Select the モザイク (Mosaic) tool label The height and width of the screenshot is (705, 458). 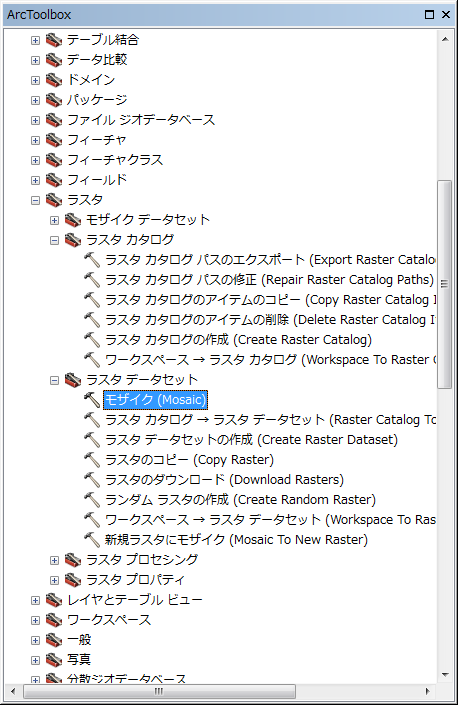[x=156, y=400]
